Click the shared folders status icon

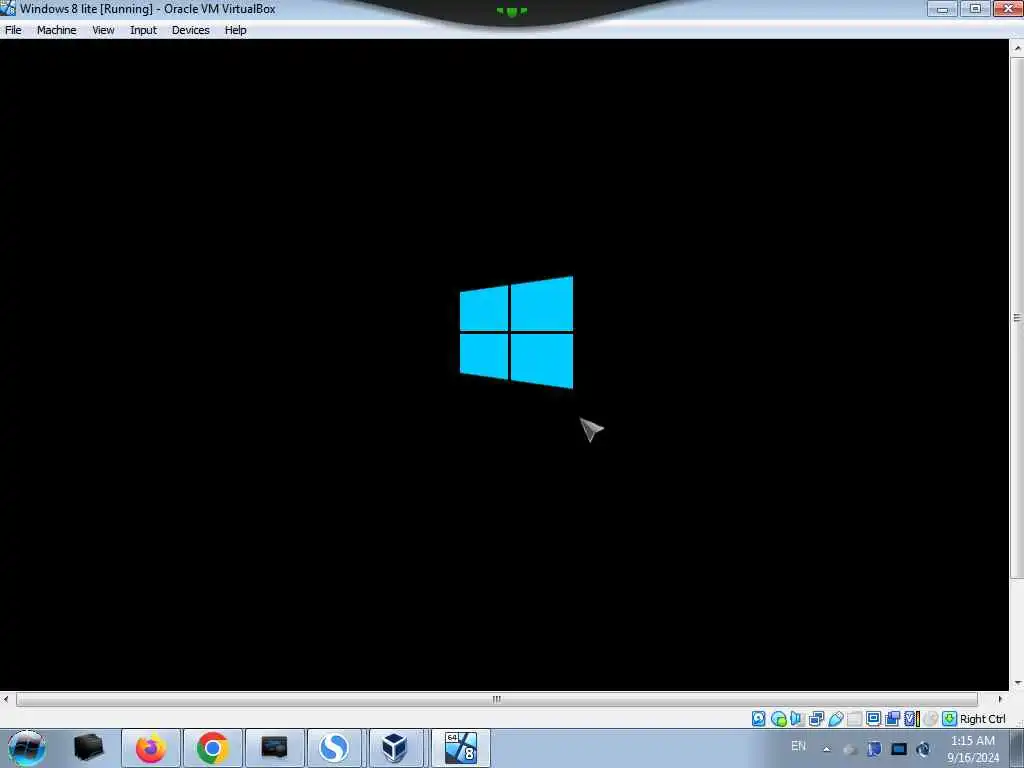pos(854,718)
